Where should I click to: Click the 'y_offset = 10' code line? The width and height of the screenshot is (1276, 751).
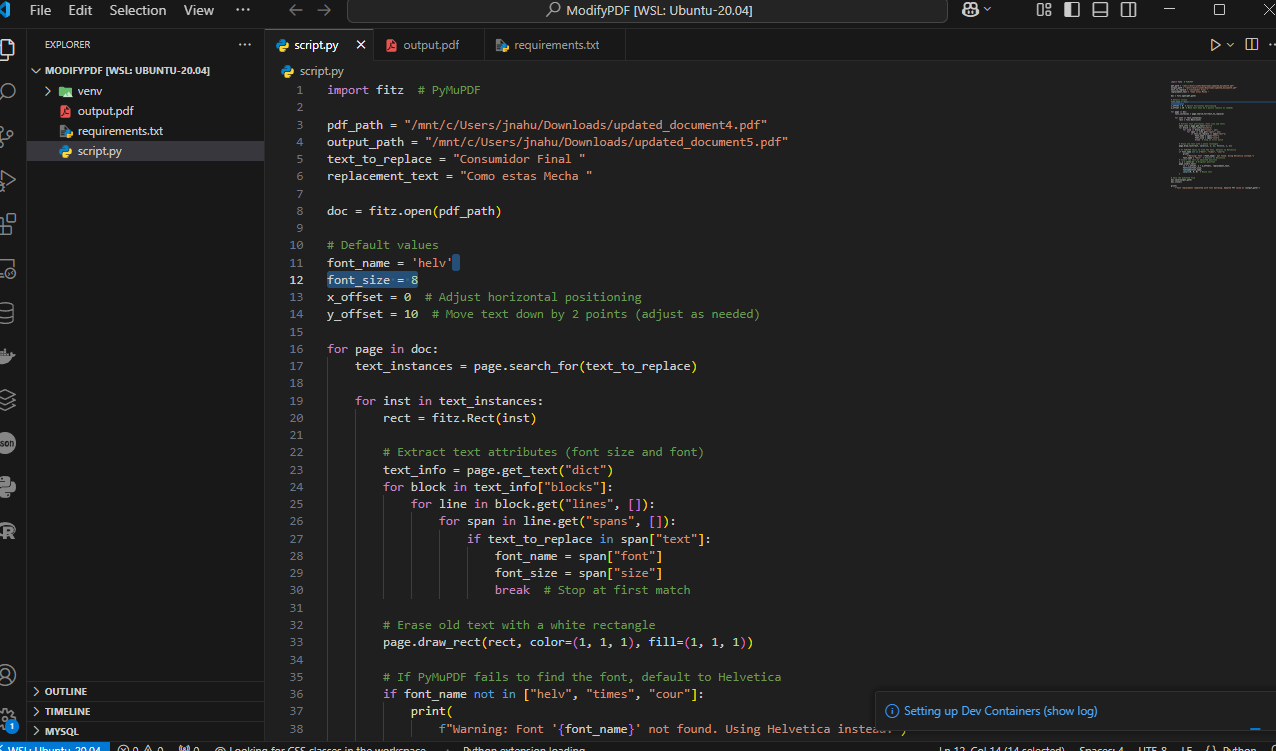click(x=543, y=314)
